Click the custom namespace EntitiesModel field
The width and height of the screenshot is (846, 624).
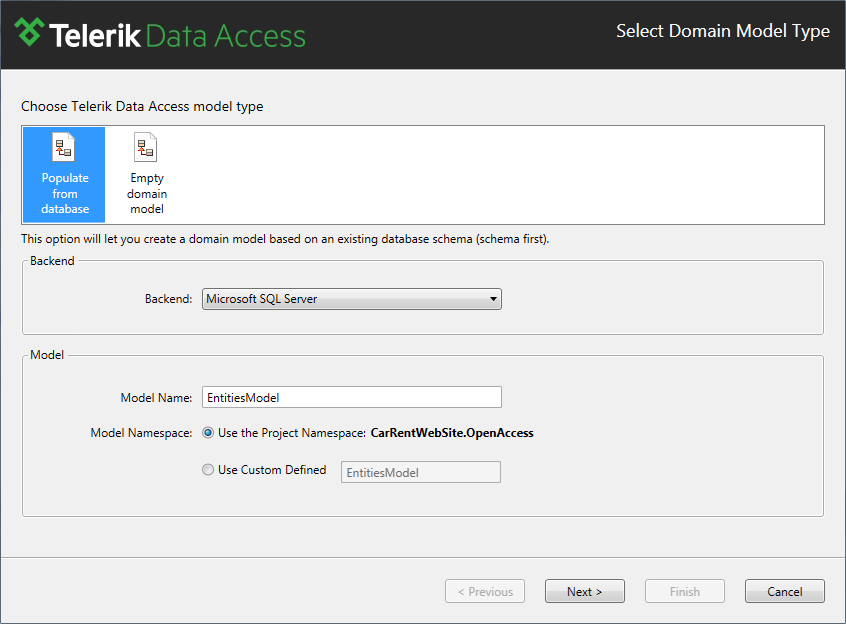tap(421, 472)
